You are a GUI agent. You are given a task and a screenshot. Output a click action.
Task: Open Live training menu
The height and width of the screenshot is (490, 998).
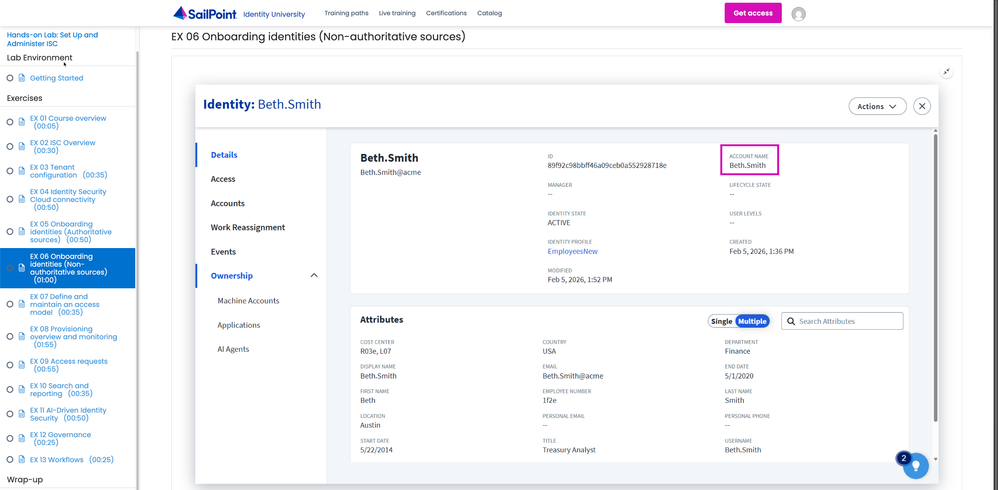pos(397,13)
